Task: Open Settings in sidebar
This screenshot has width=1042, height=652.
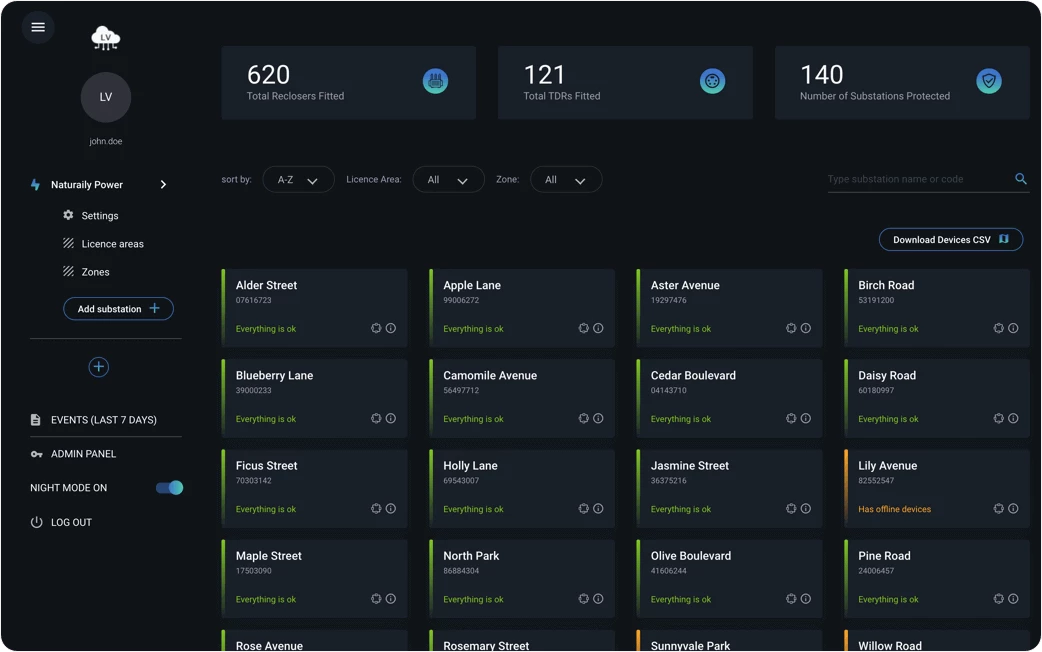Action: click(91, 215)
